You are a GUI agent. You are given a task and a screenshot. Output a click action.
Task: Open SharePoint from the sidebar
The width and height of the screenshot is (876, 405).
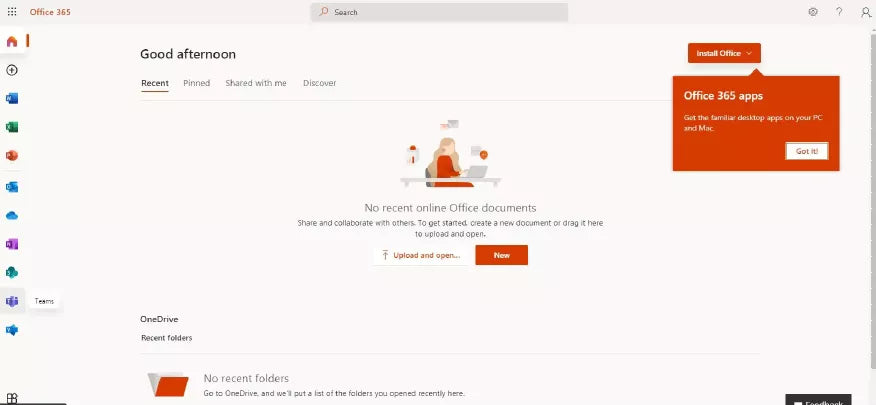tap(12, 272)
